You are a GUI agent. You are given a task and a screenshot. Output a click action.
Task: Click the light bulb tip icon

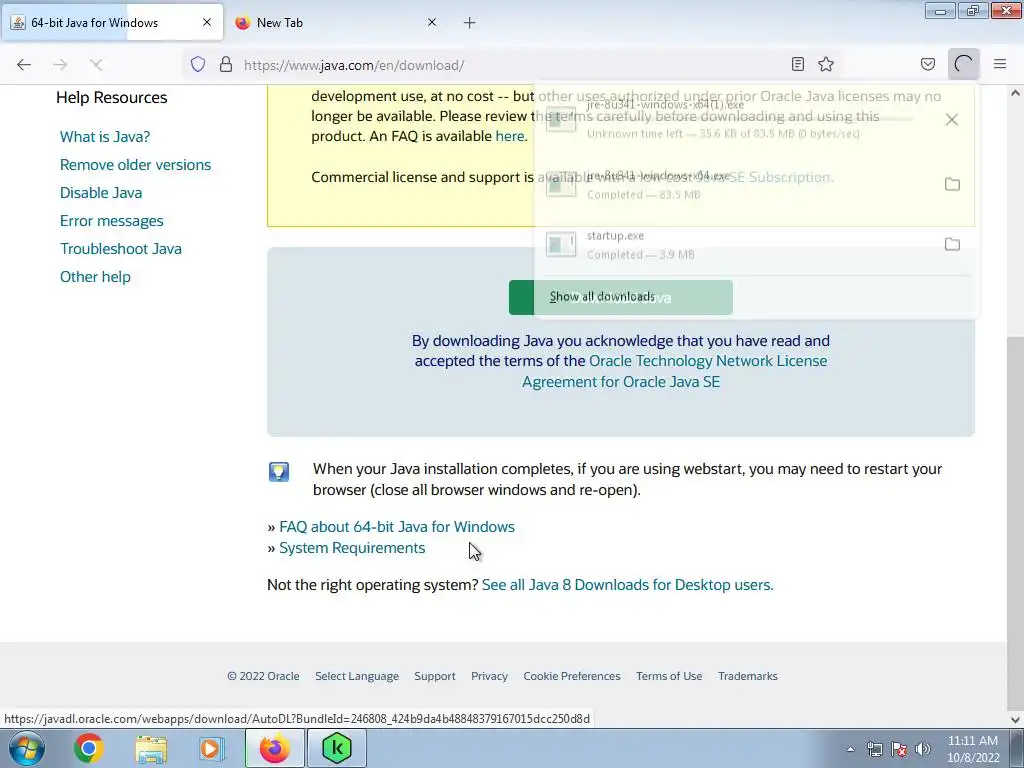tap(279, 472)
